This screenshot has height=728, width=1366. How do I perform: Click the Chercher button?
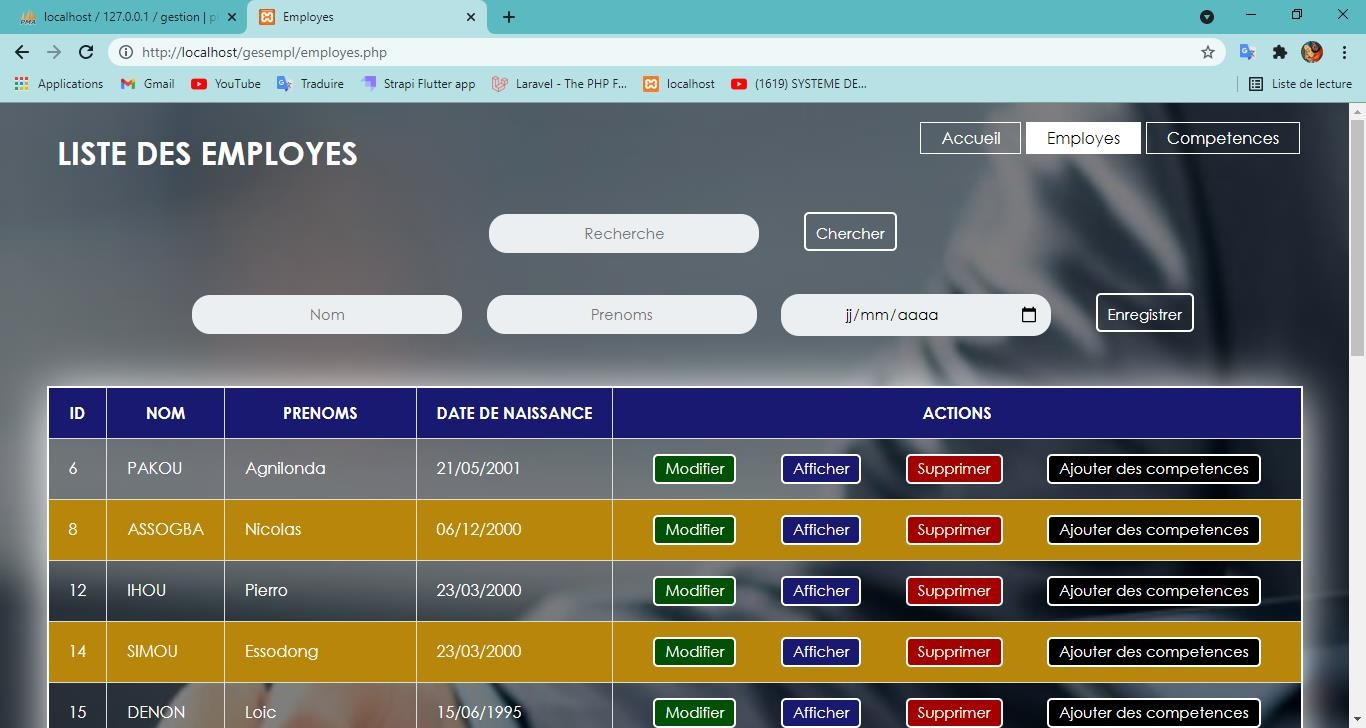[850, 232]
